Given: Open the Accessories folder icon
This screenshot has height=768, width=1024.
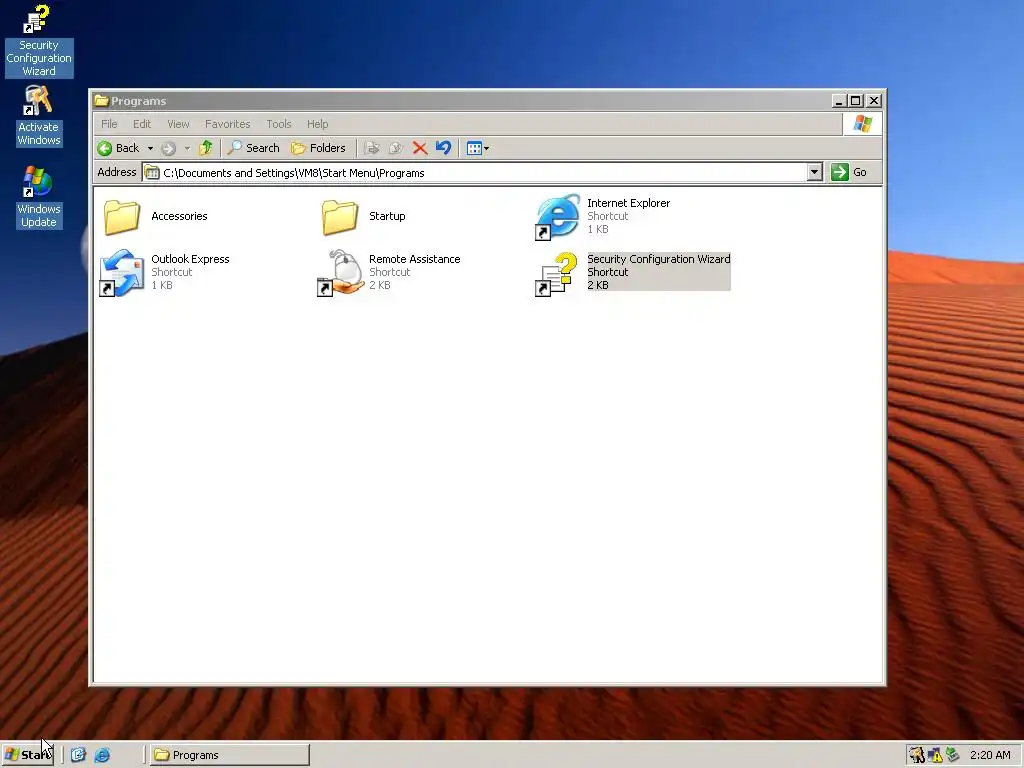Looking at the screenshot, I should pos(121,217).
